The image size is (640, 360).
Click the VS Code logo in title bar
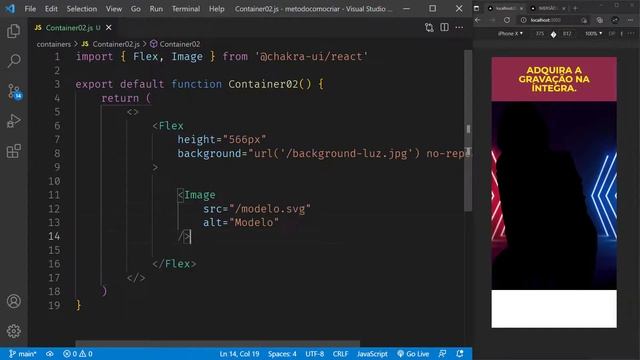[x=10, y=9]
